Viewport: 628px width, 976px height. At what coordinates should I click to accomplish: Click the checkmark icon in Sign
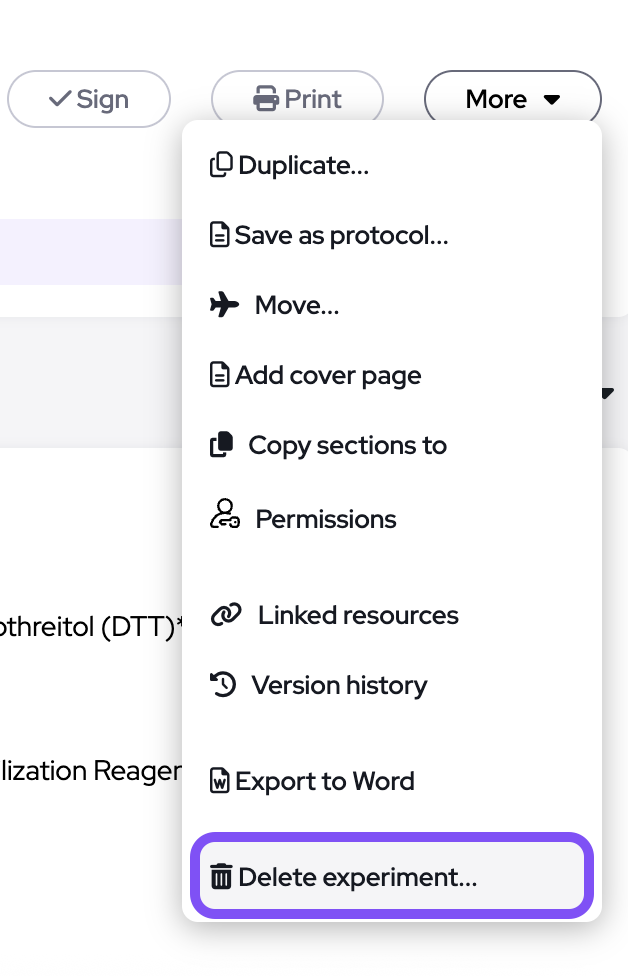coord(59,100)
